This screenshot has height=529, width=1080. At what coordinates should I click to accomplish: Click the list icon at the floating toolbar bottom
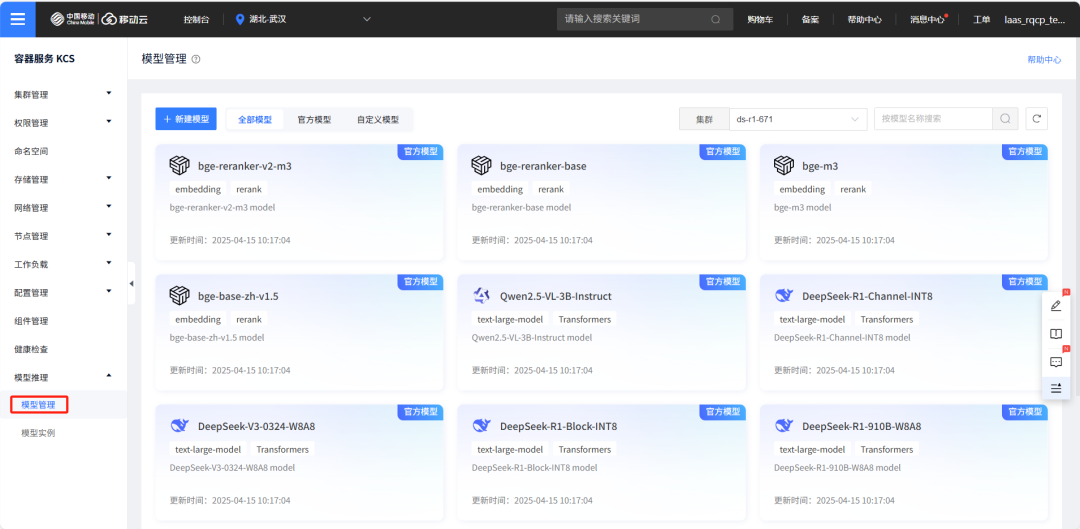[x=1056, y=388]
